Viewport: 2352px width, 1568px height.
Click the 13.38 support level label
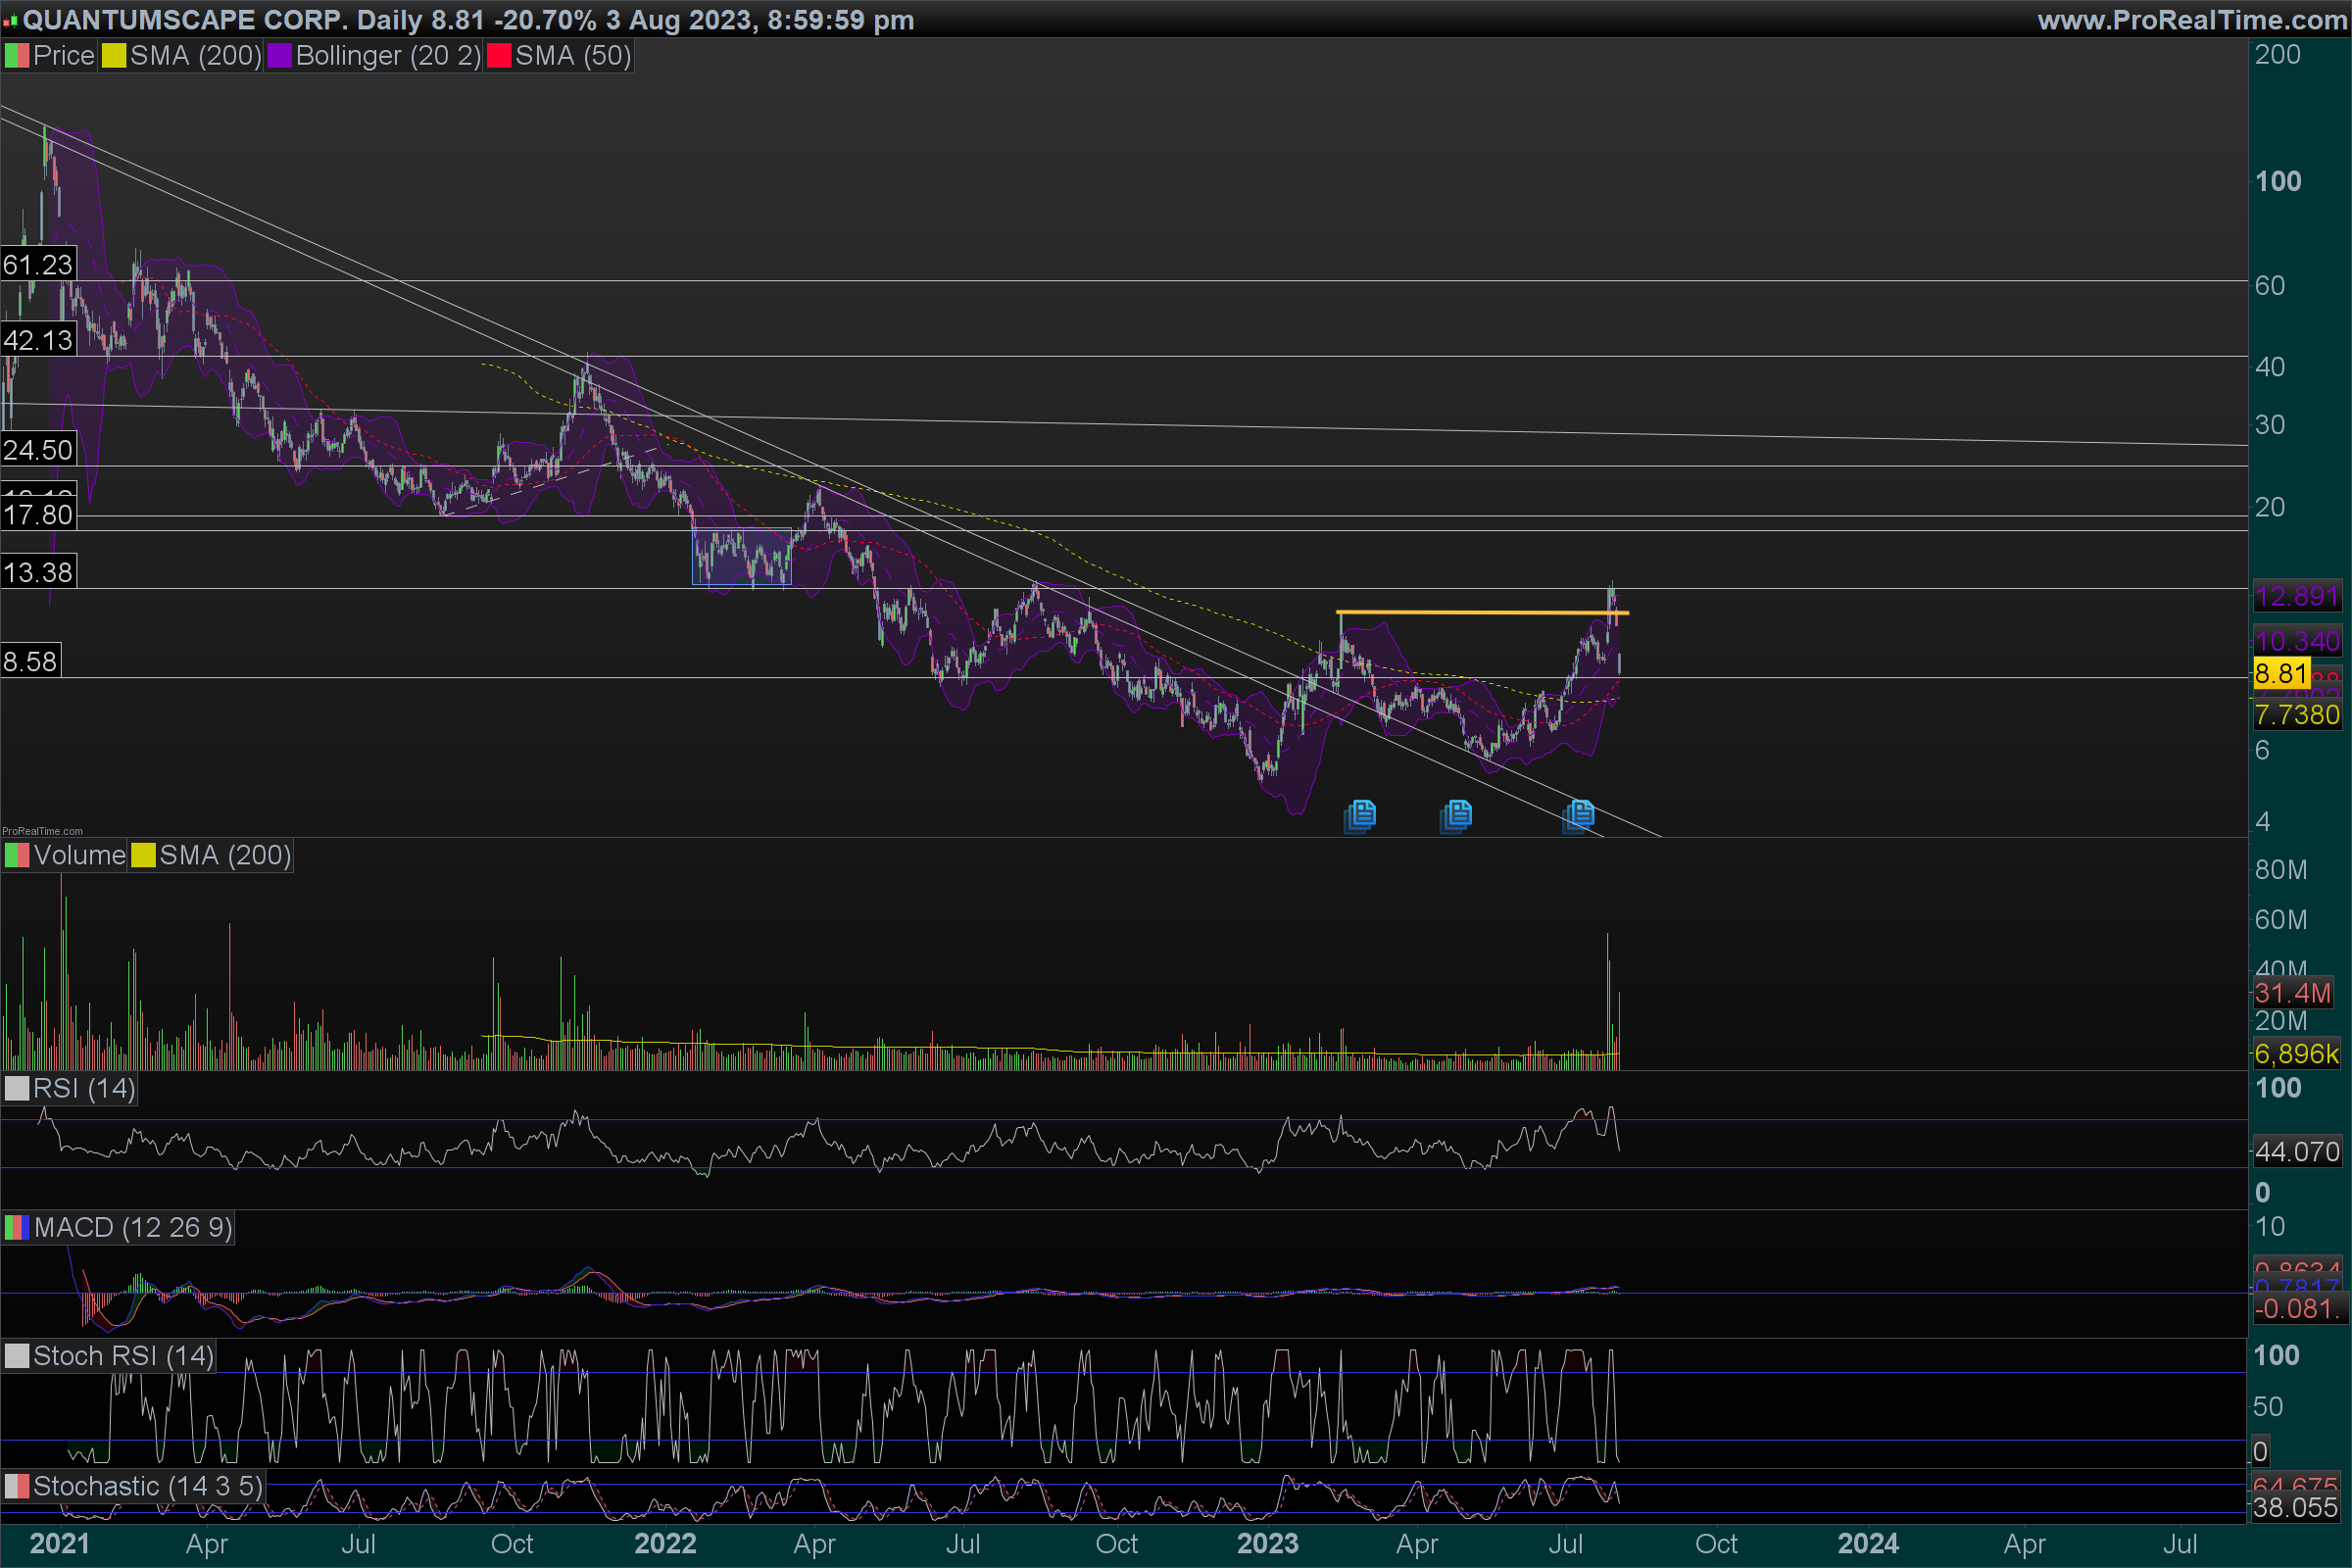point(38,573)
